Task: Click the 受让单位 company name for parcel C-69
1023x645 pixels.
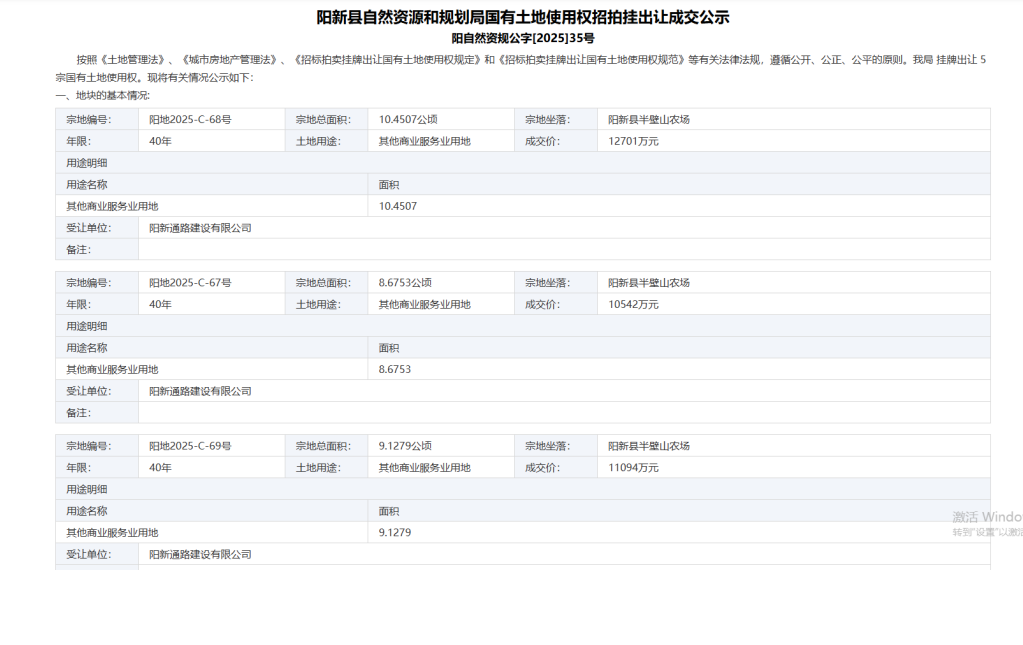Action: tap(200, 554)
